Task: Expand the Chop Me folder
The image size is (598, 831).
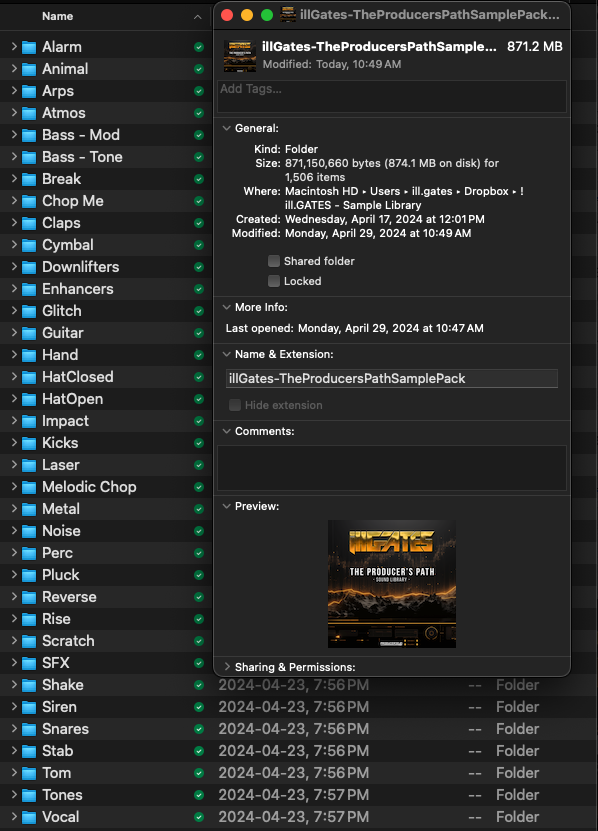Action: pos(14,201)
